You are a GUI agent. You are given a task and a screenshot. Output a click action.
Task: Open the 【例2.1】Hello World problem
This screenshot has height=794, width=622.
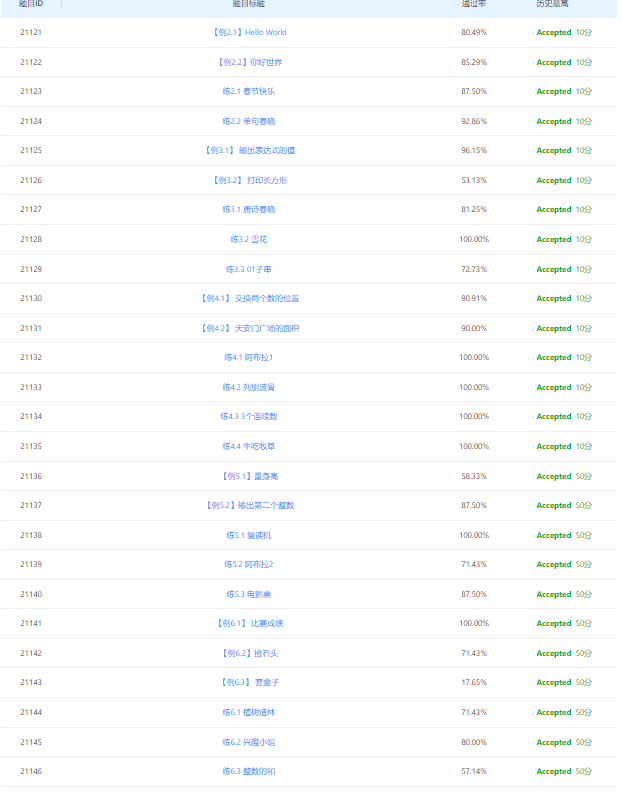(x=249, y=32)
